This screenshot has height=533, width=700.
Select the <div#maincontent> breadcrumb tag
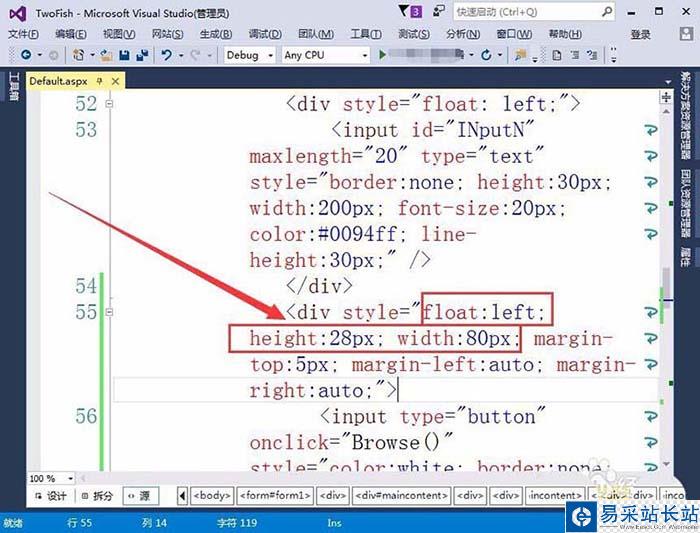pyautogui.click(x=401, y=496)
